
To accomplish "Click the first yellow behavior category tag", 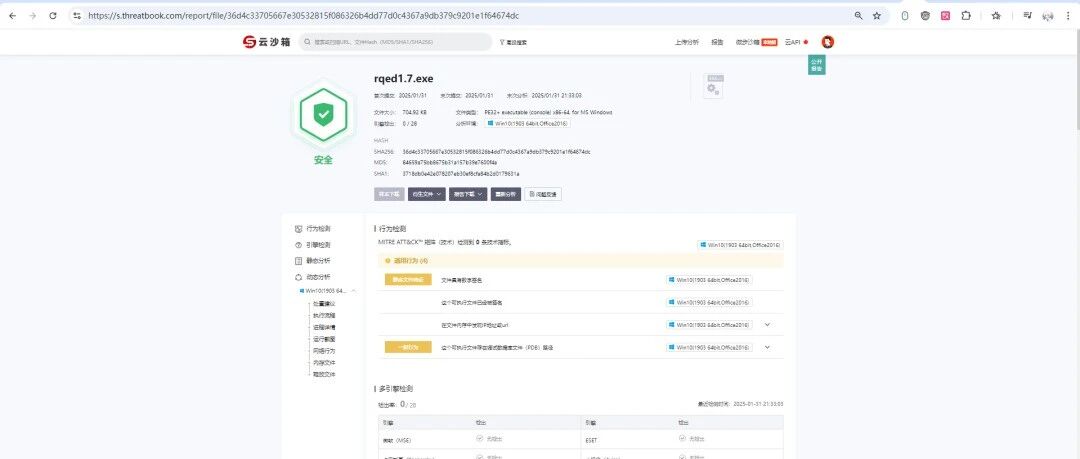I will click(x=408, y=280).
